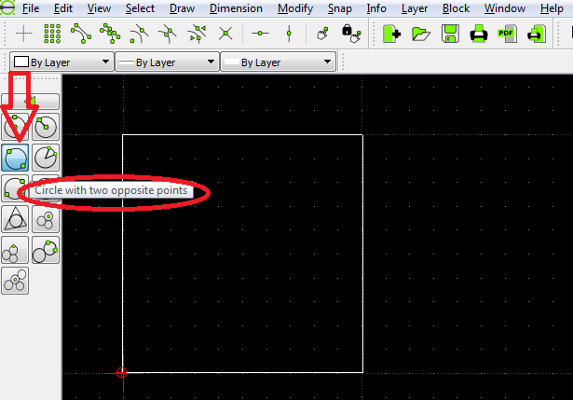
Task: Create a new drawing document
Action: pos(391,34)
